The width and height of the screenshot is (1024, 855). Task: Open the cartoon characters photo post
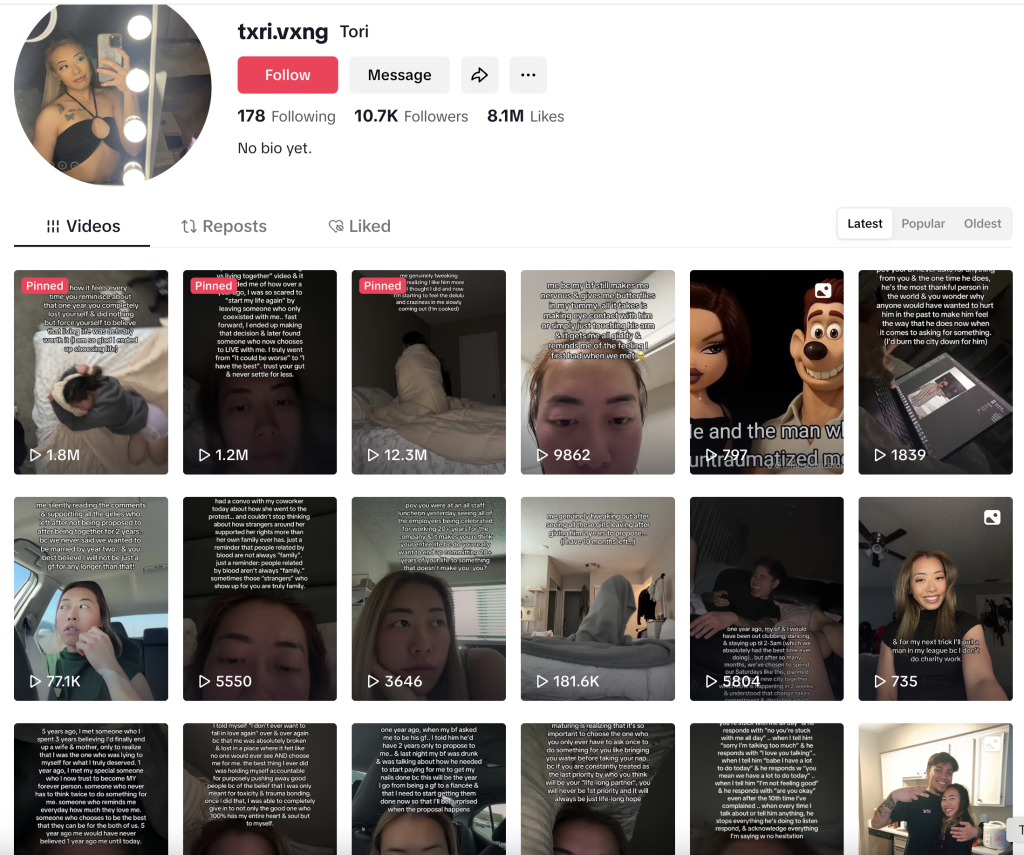coord(766,372)
